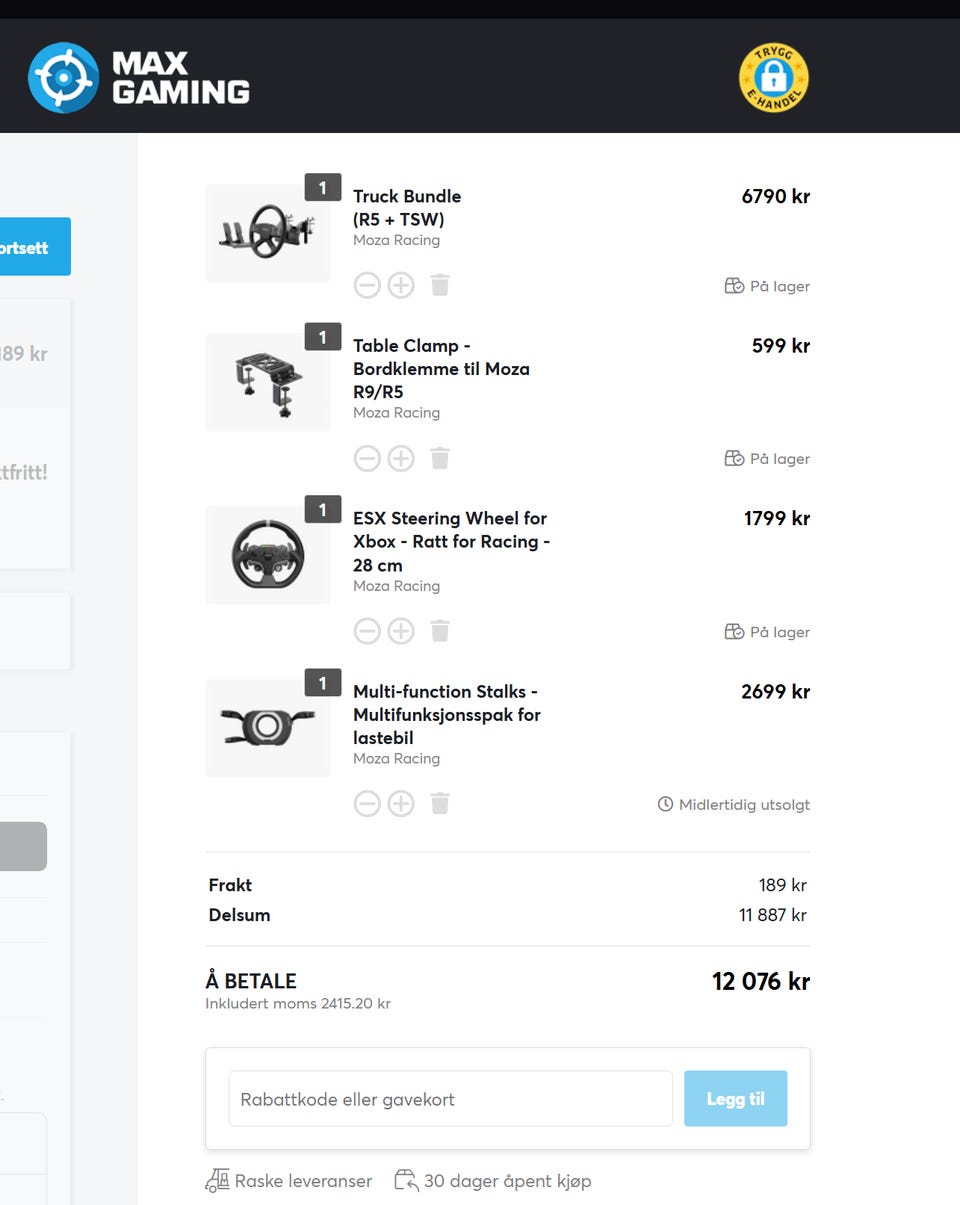The image size is (960, 1205).
Task: Open Multi-function Stalks product thumbnail
Action: [268, 728]
